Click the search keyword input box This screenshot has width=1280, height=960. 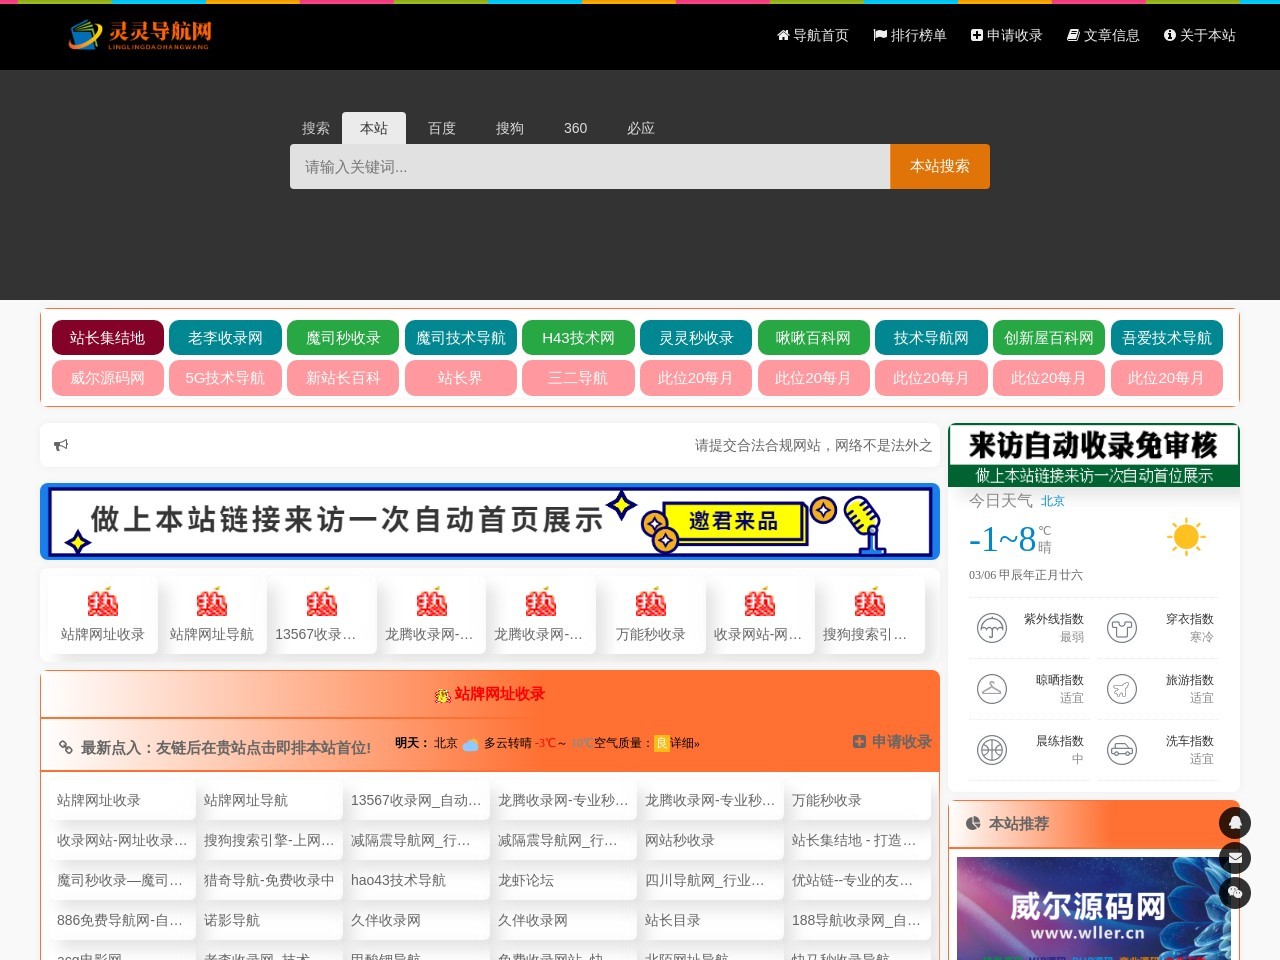(x=589, y=166)
